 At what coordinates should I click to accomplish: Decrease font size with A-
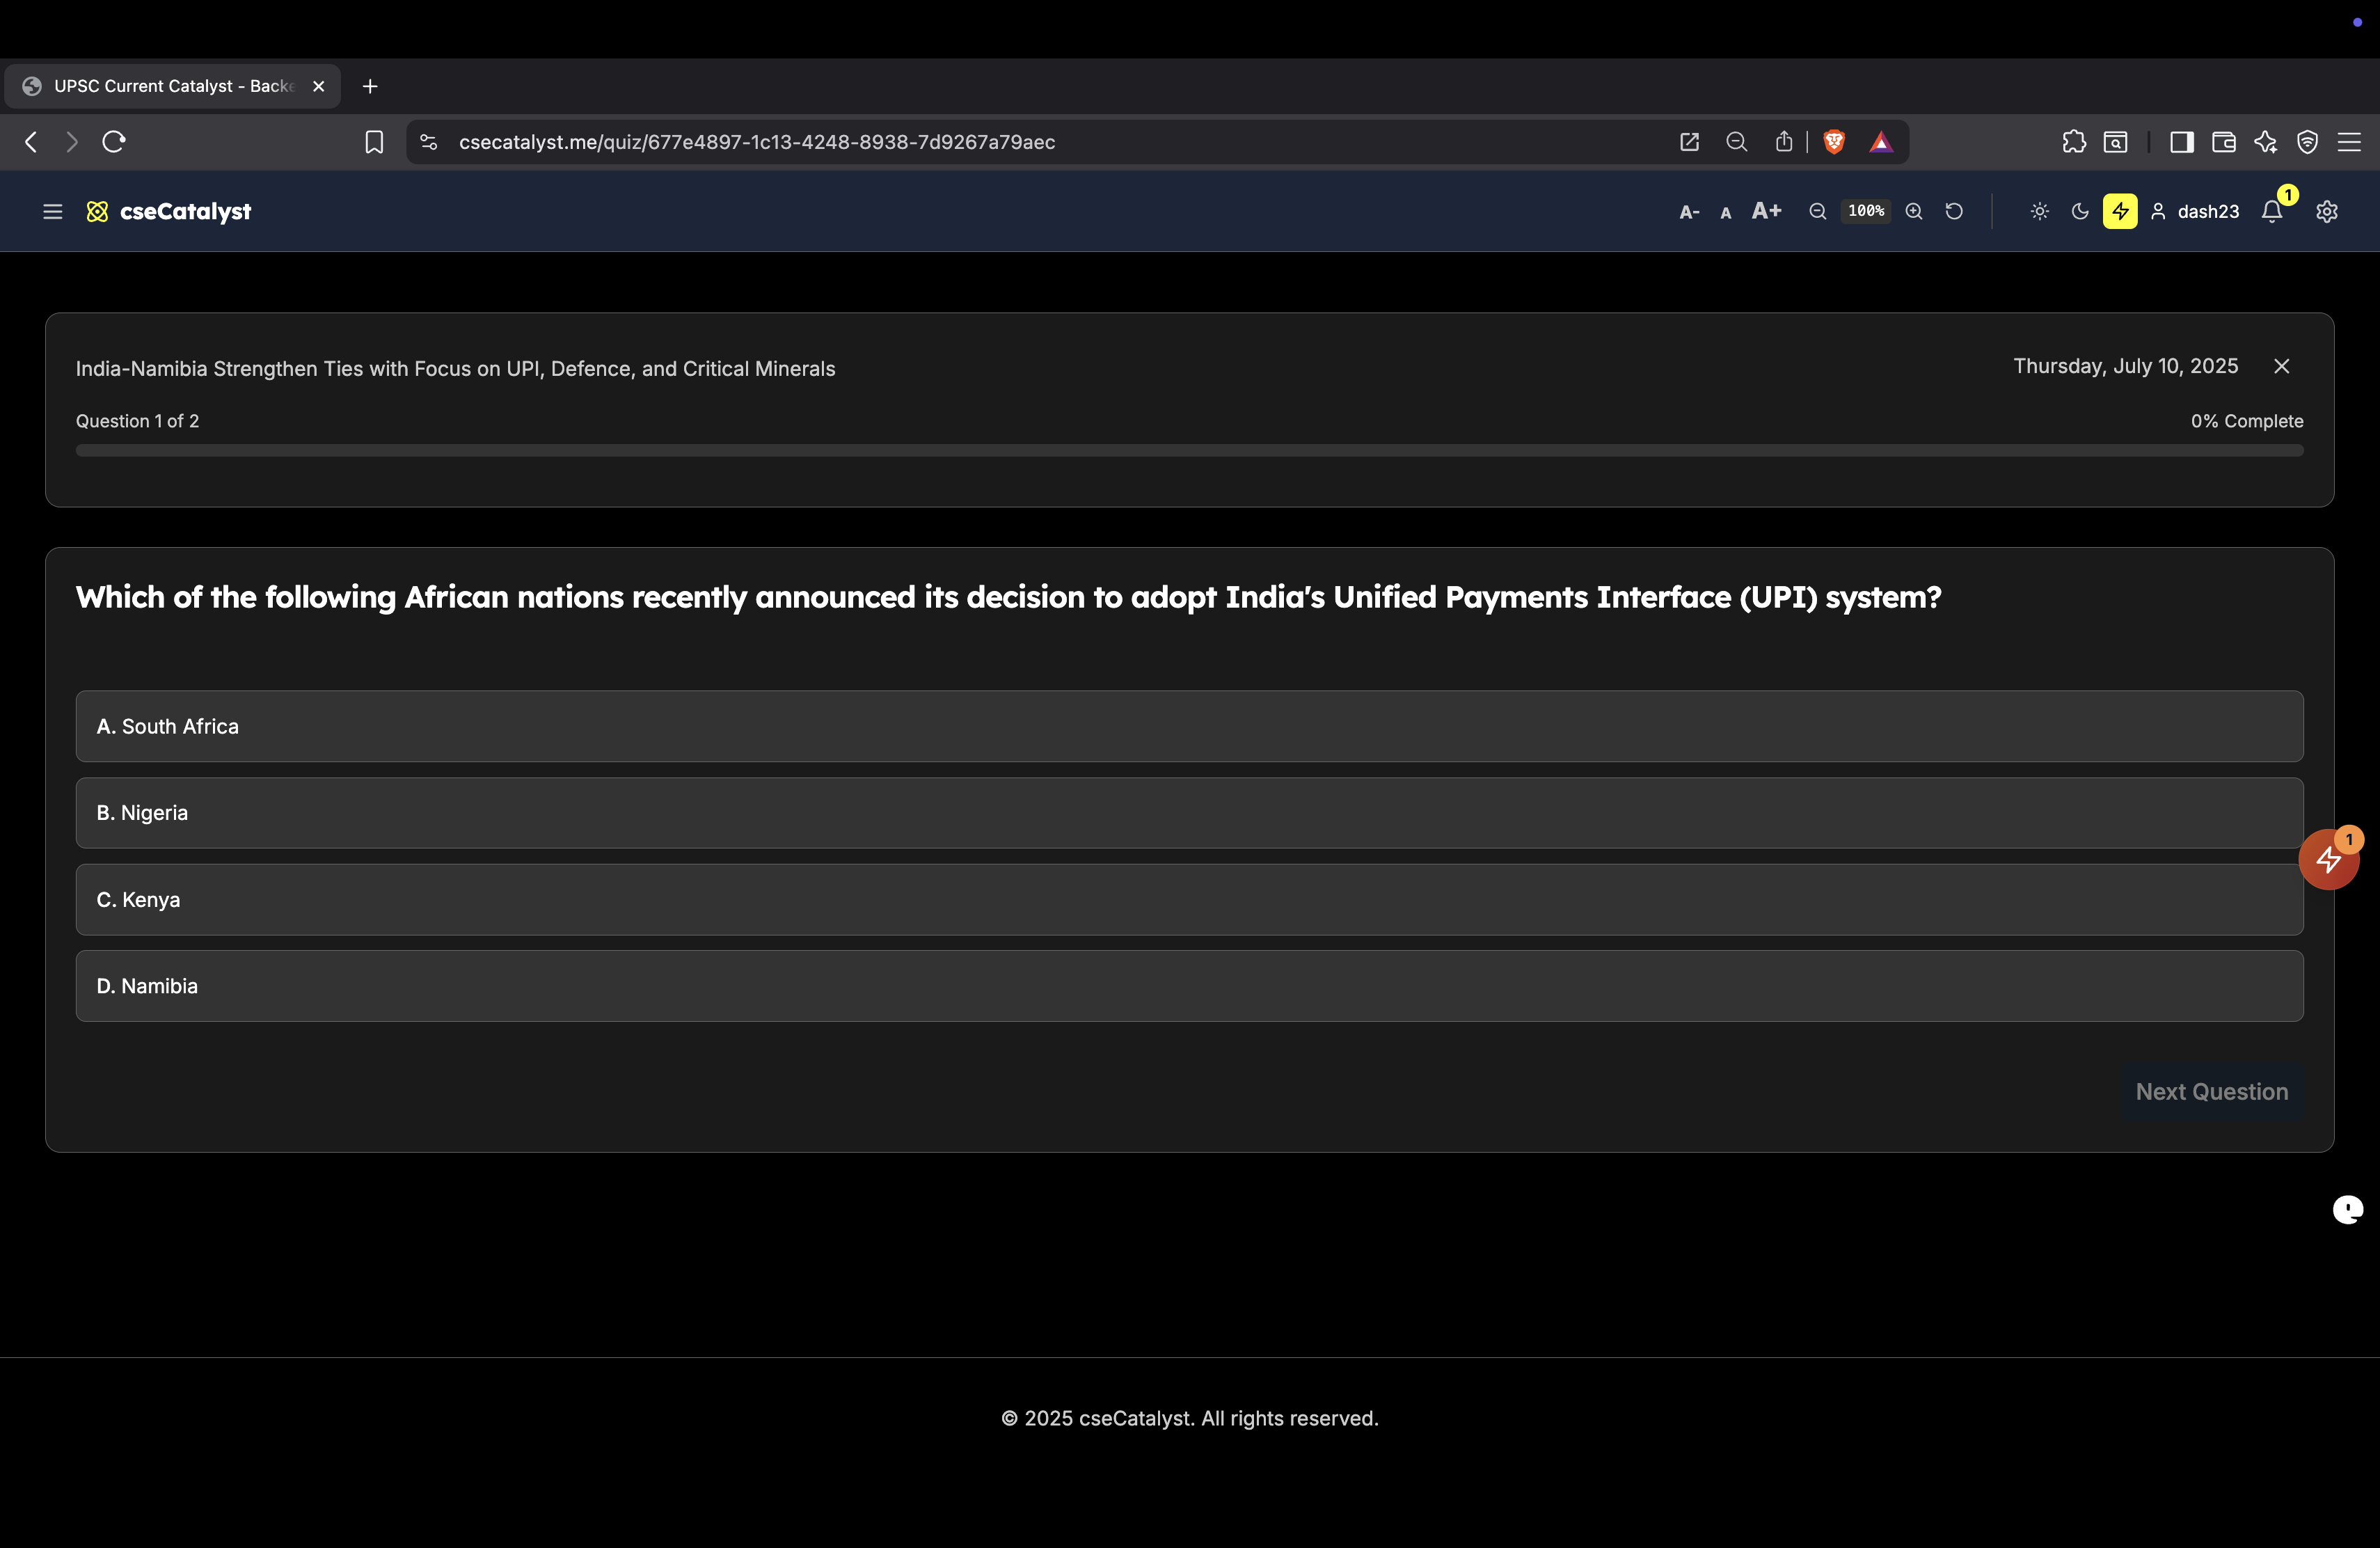point(1689,212)
